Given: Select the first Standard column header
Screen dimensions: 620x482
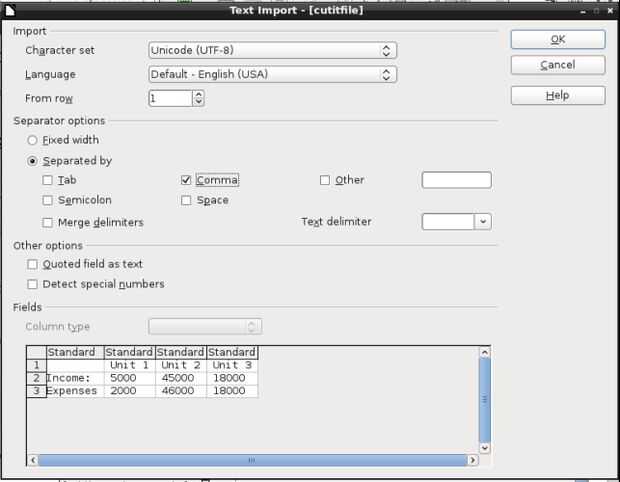Looking at the screenshot, I should (x=75, y=352).
